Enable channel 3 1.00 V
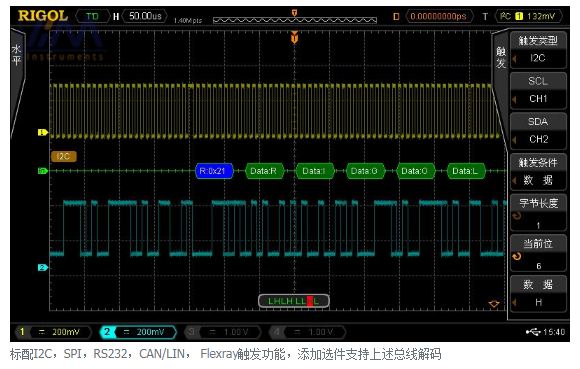Image resolution: width=580 pixels, height=369 pixels. (223, 332)
